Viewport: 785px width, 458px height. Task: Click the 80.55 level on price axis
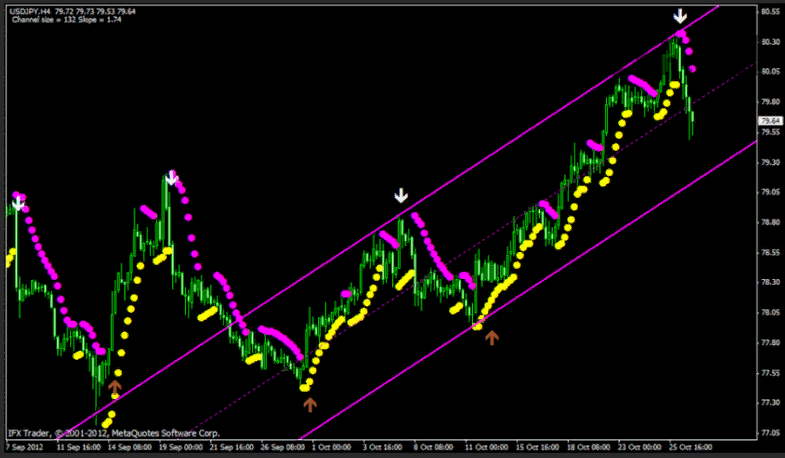point(770,12)
